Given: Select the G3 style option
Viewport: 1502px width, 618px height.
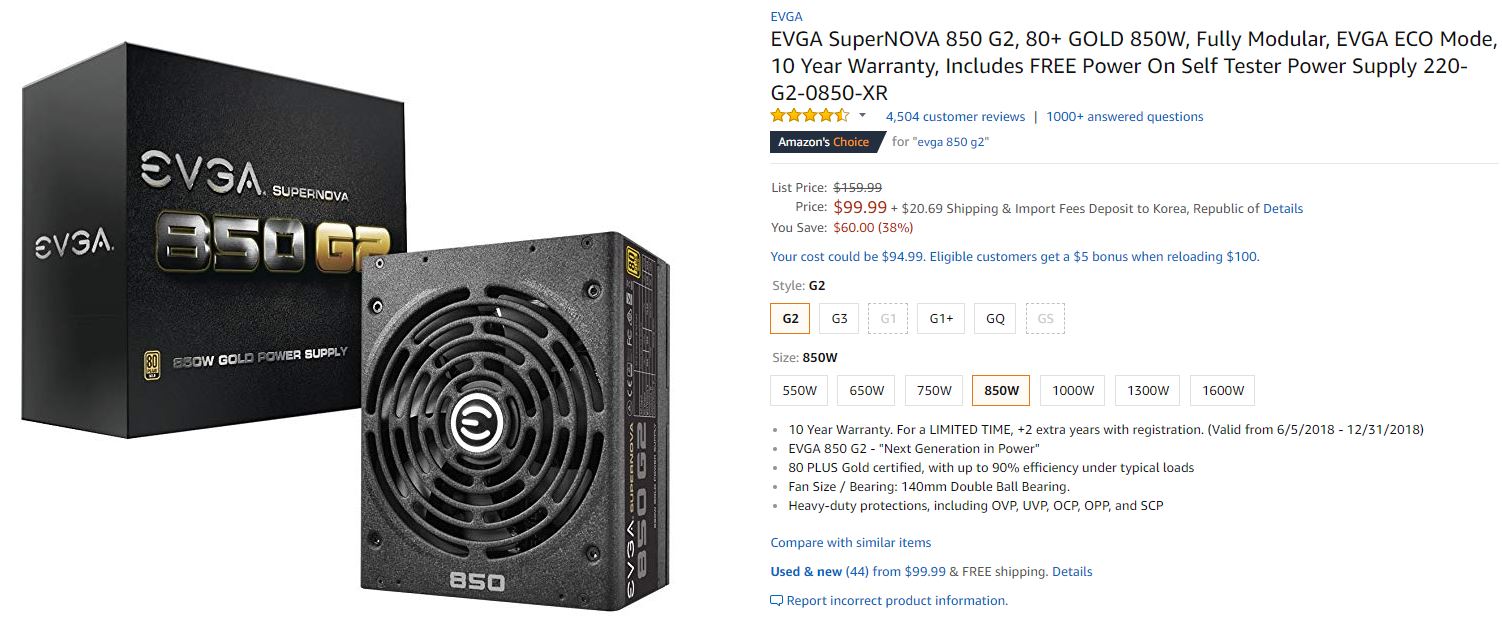Looking at the screenshot, I should pos(838,319).
